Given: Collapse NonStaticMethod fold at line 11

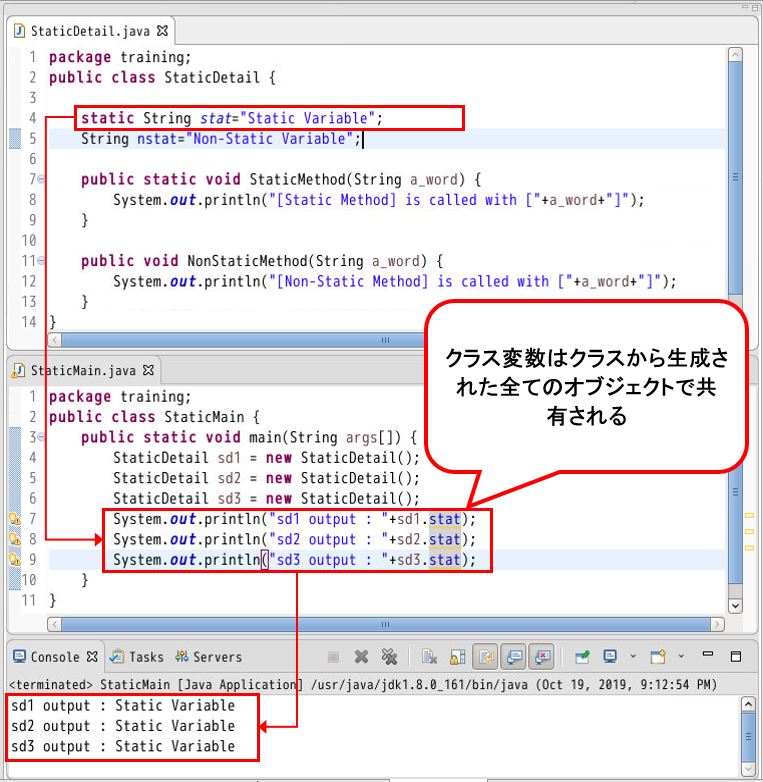Looking at the screenshot, I should pyautogui.click(x=41, y=260).
